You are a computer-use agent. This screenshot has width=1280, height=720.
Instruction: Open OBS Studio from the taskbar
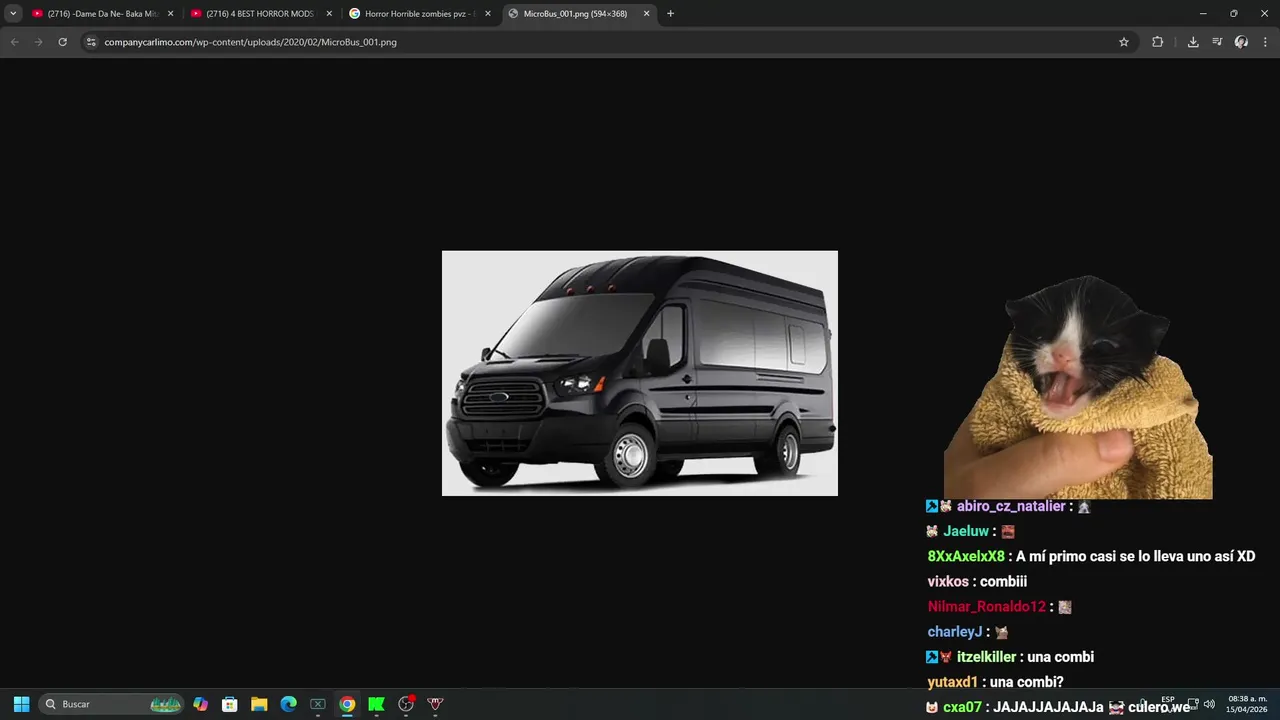[406, 704]
